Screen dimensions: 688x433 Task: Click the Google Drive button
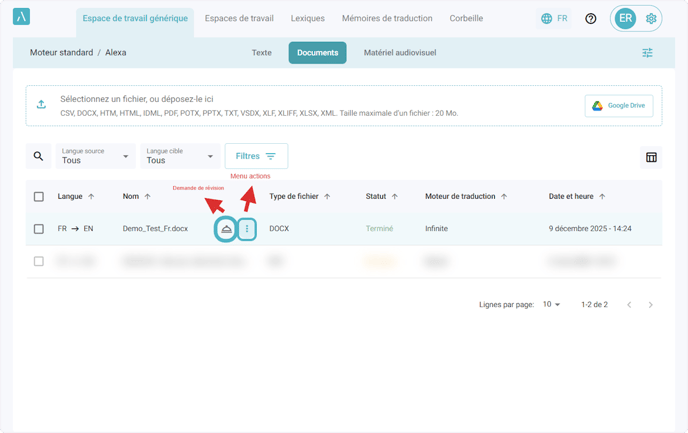click(x=619, y=106)
